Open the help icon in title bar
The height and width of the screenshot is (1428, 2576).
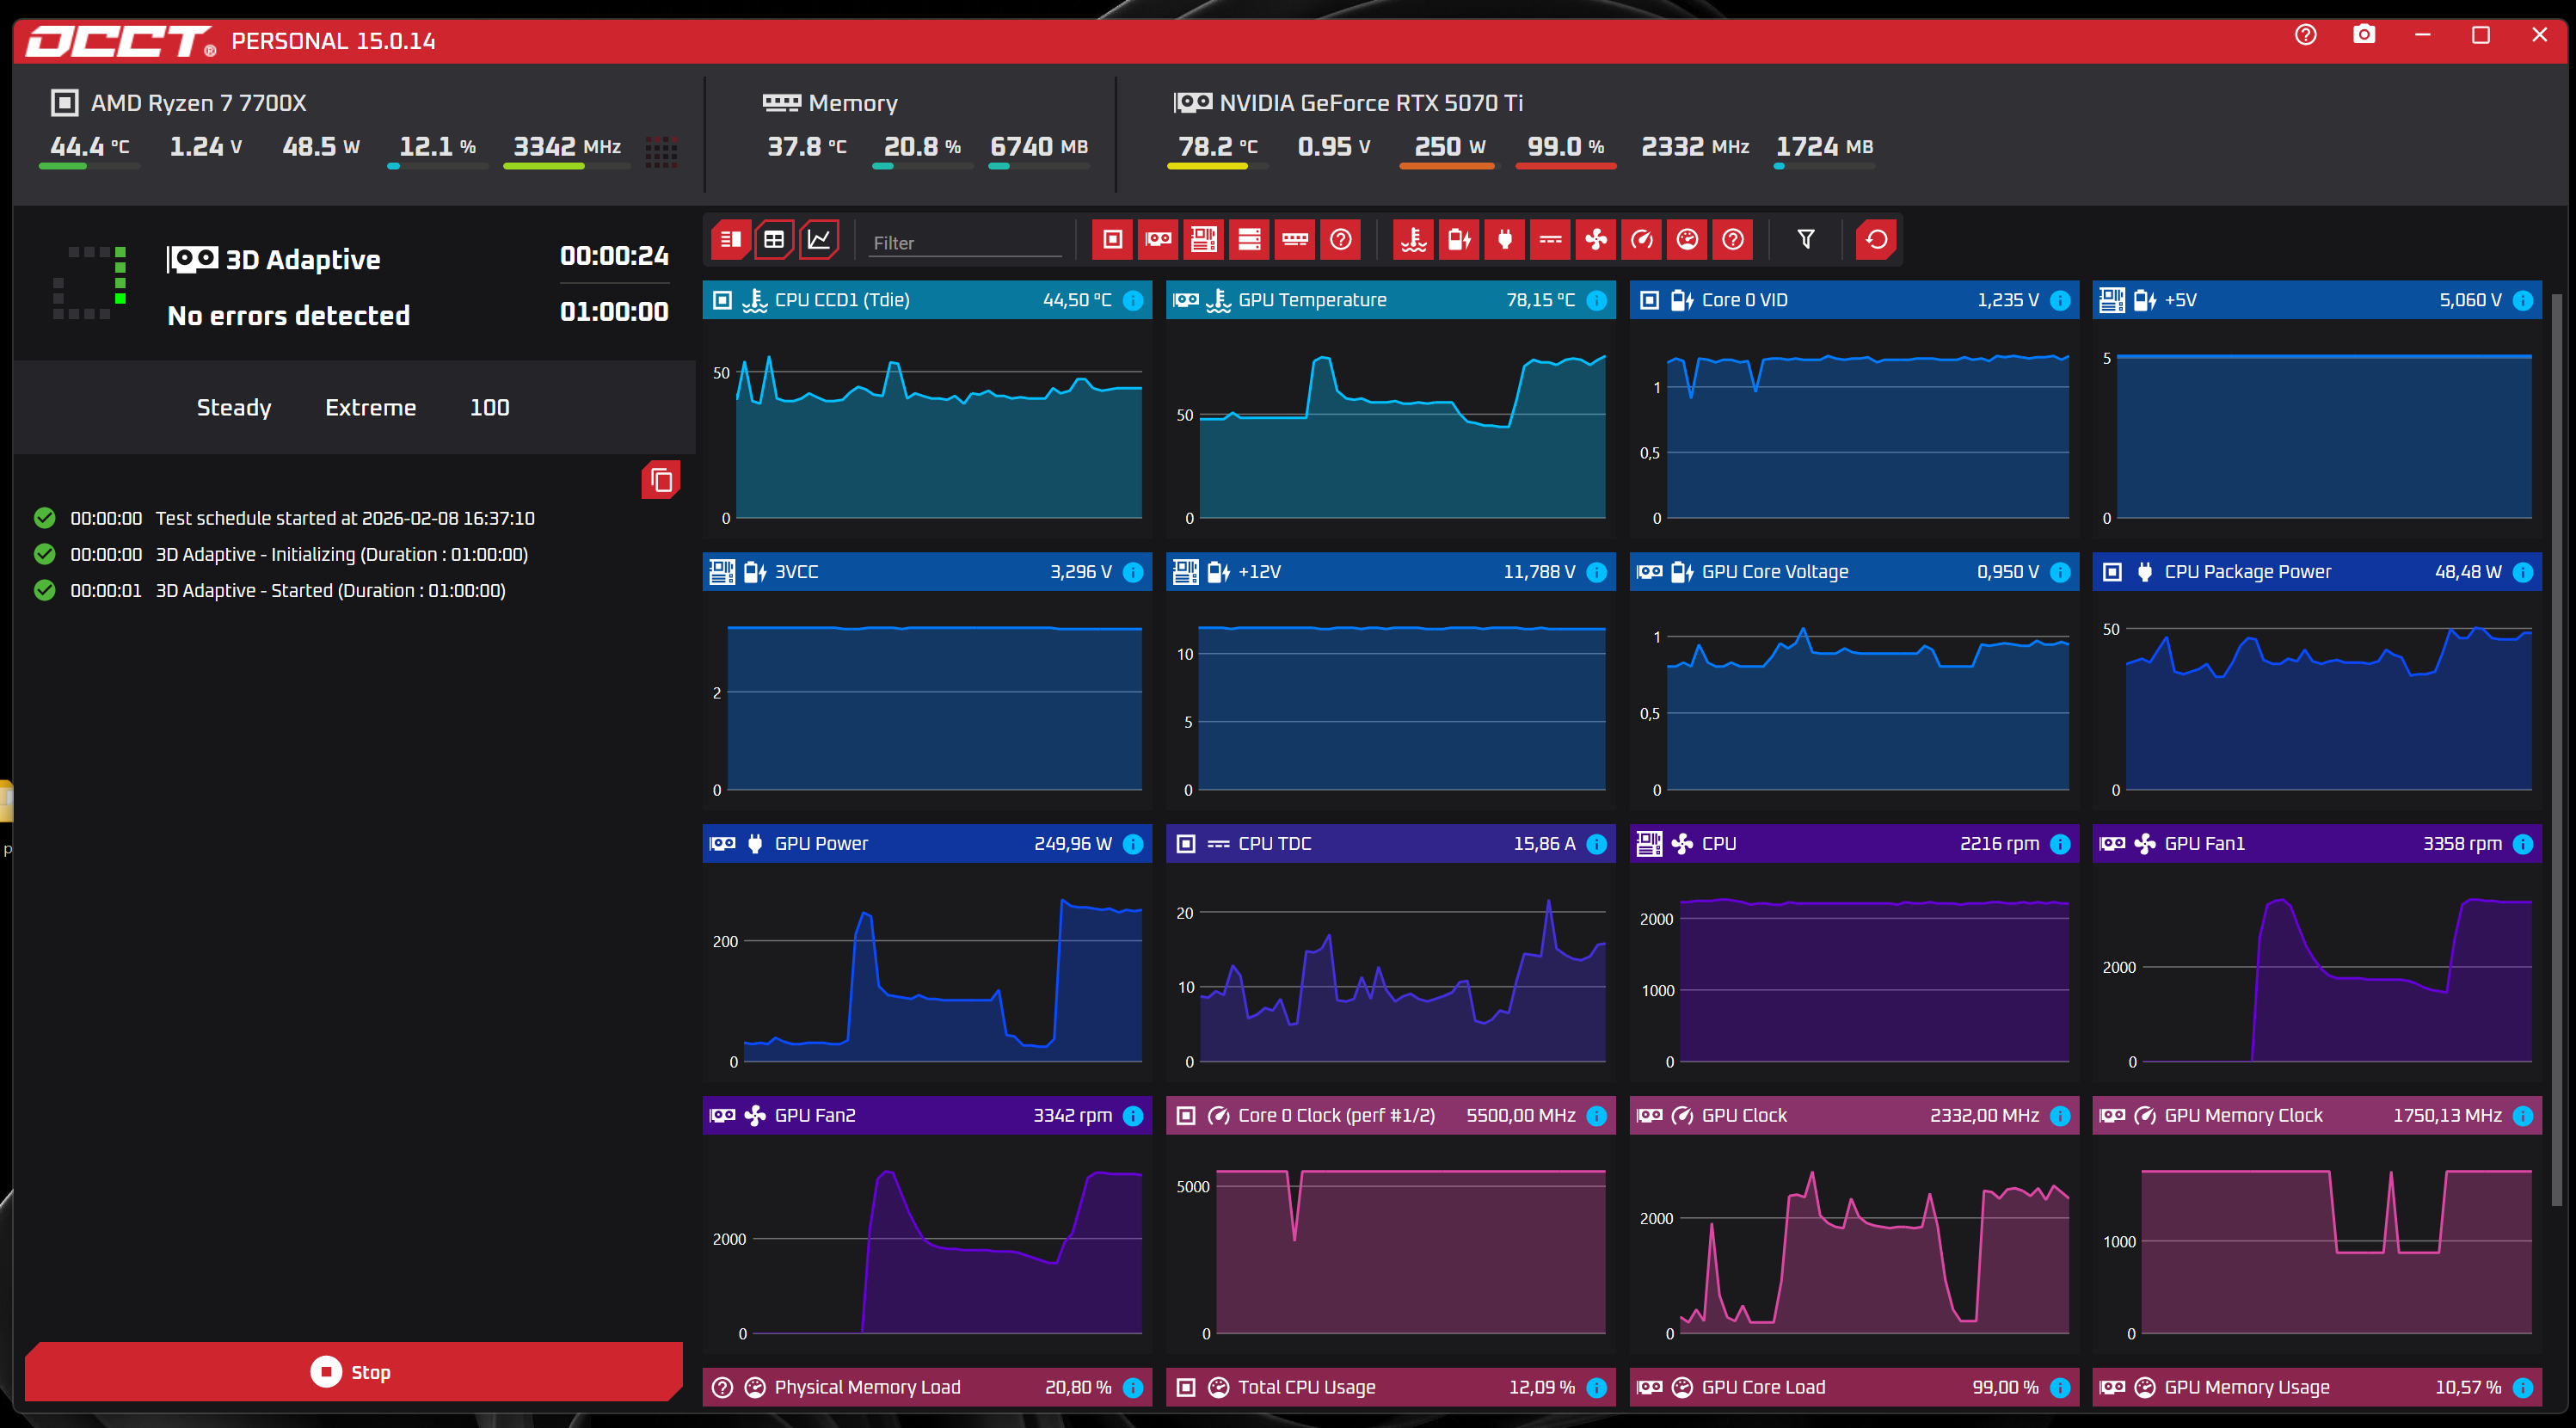coord(2306,35)
